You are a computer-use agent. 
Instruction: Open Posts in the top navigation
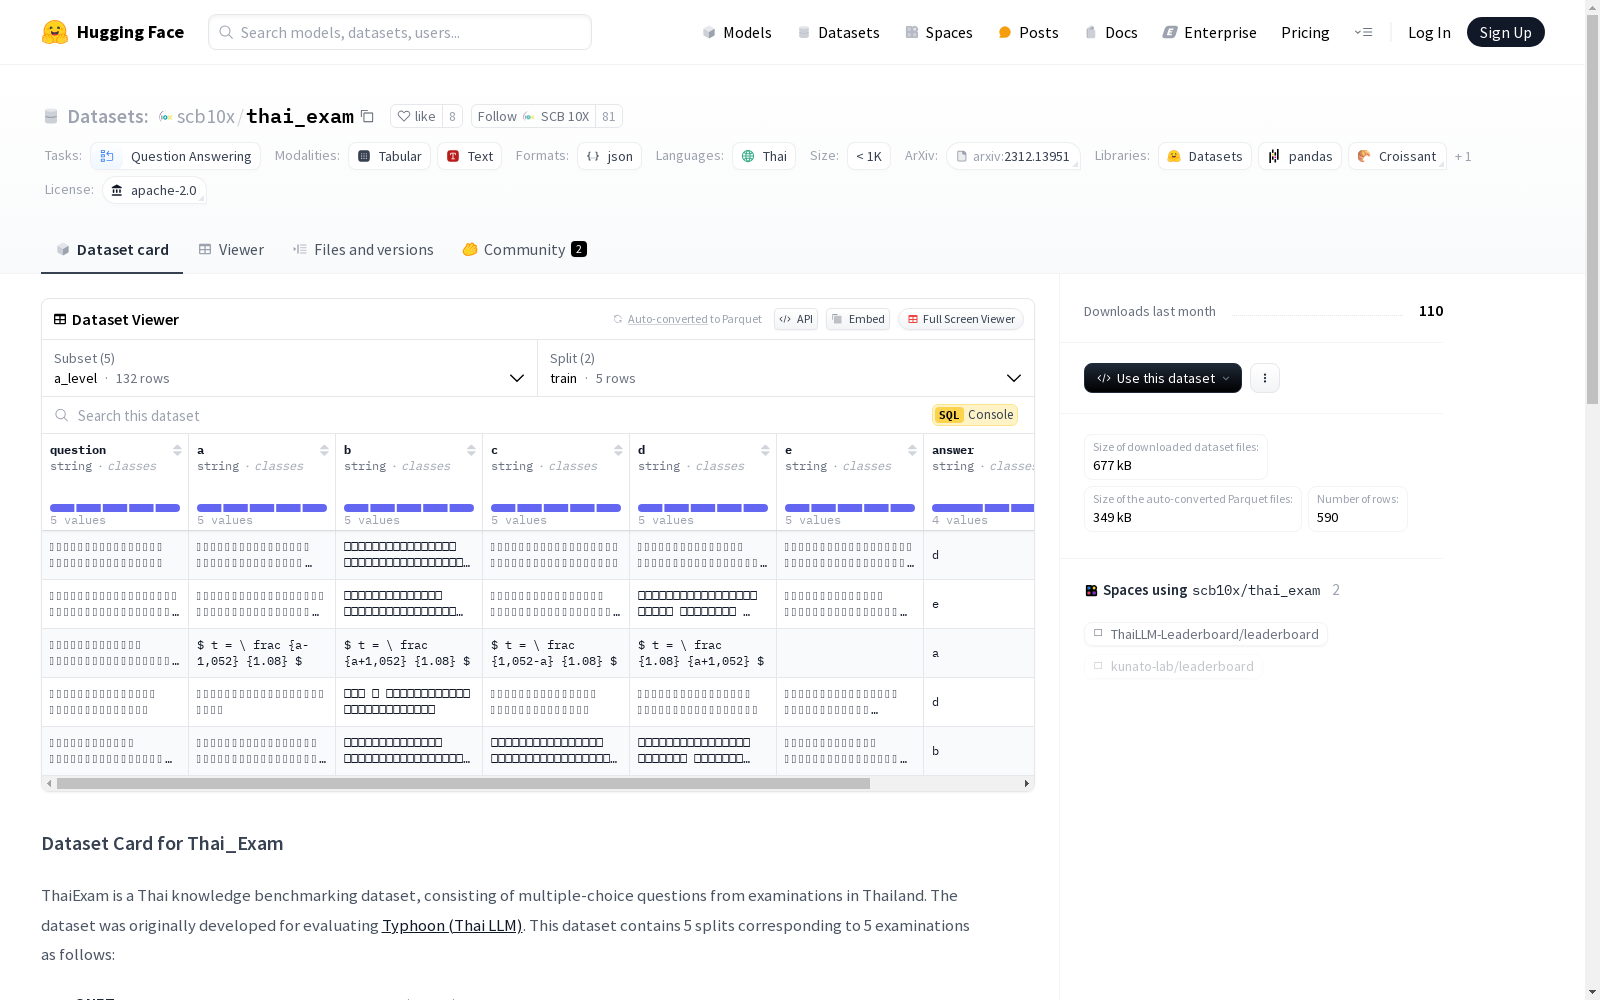point(1029,32)
